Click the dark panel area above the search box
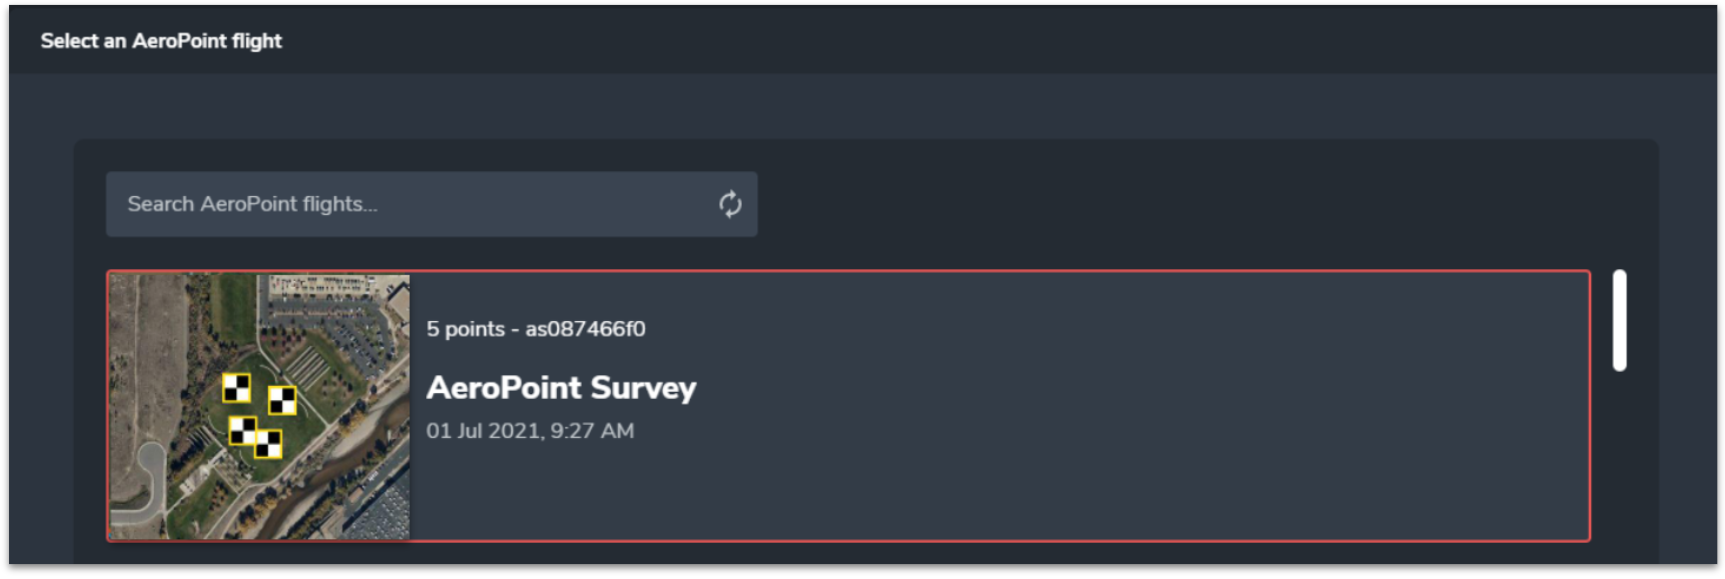This screenshot has height=579, width=1725. [860, 155]
